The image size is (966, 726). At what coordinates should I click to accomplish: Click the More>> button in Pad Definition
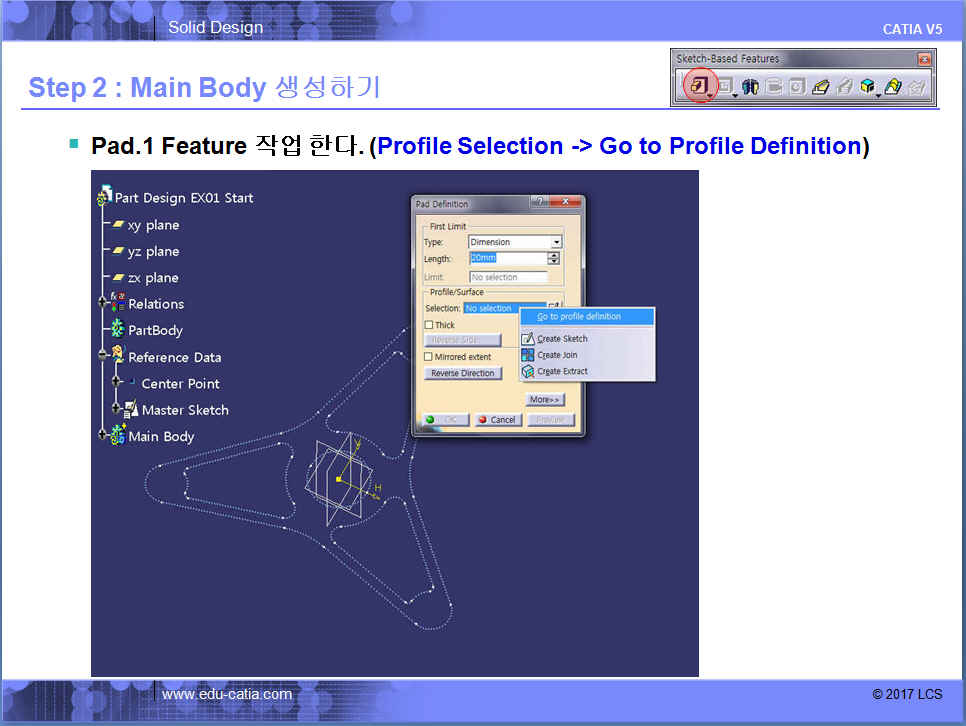click(545, 399)
